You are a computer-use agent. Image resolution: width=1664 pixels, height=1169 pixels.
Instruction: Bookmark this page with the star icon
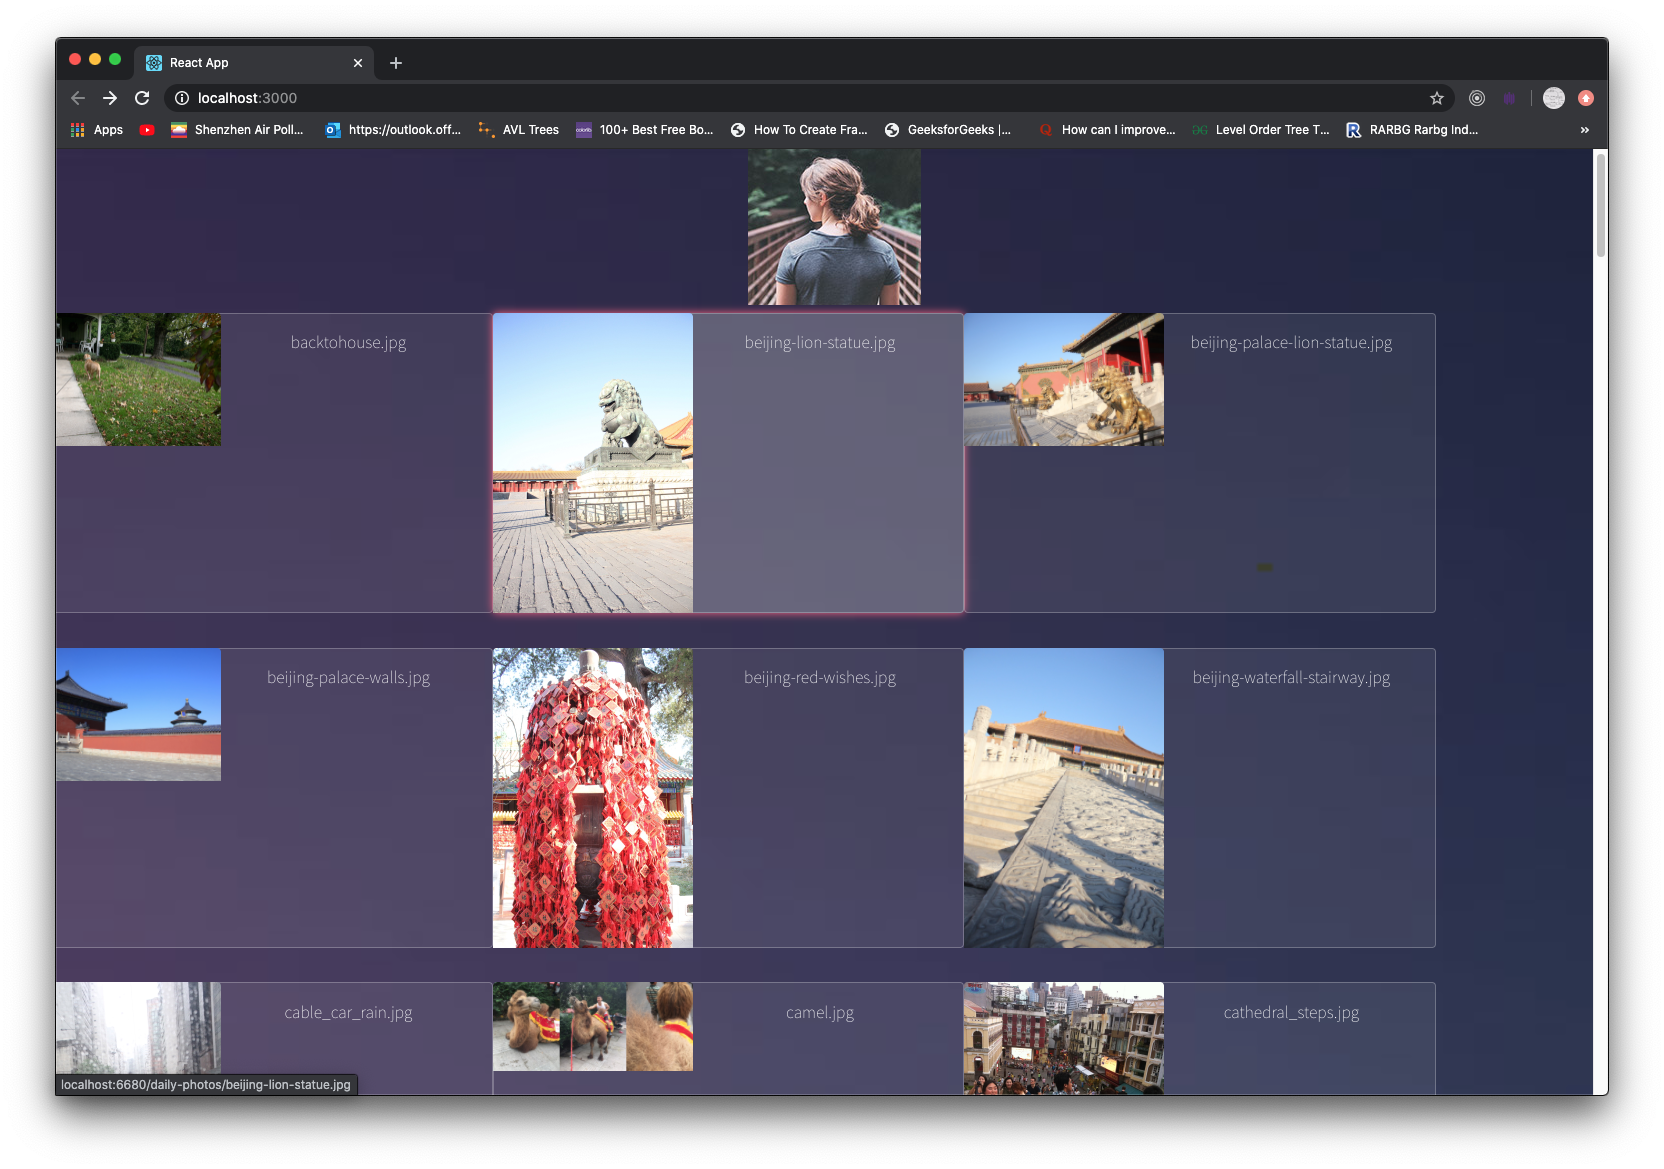[x=1437, y=98]
